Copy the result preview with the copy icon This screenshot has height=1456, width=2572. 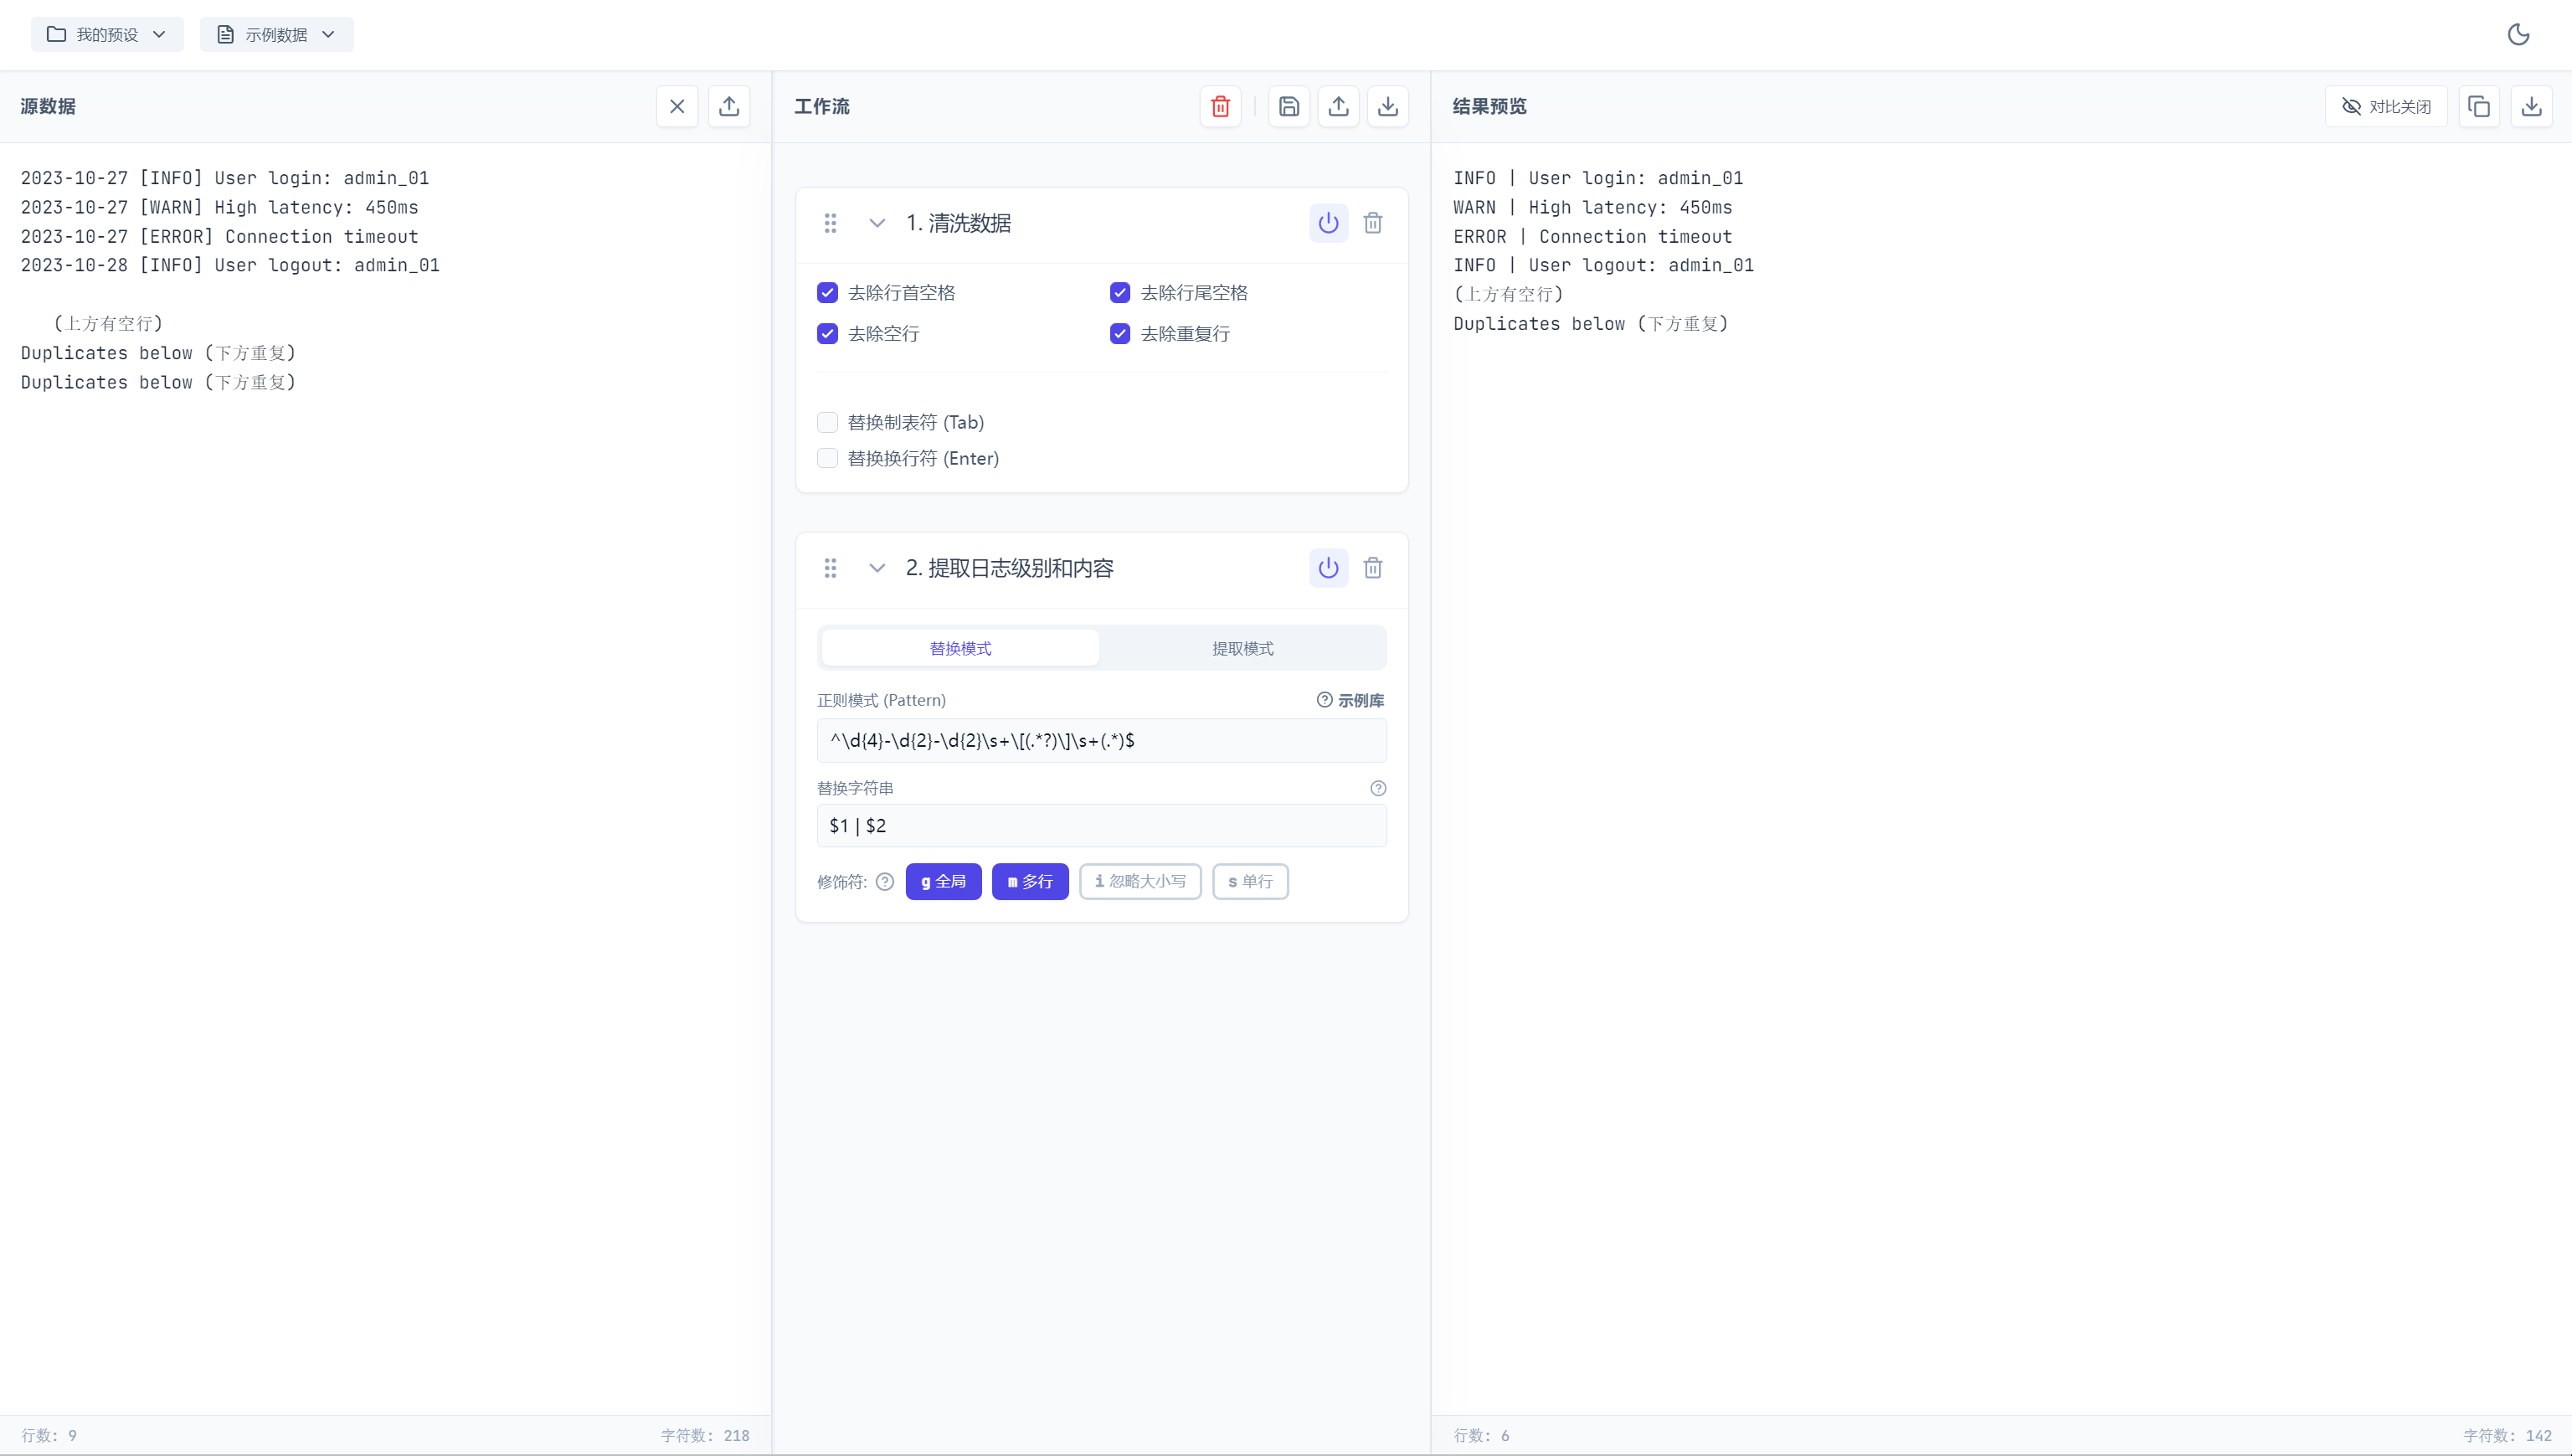2479,106
